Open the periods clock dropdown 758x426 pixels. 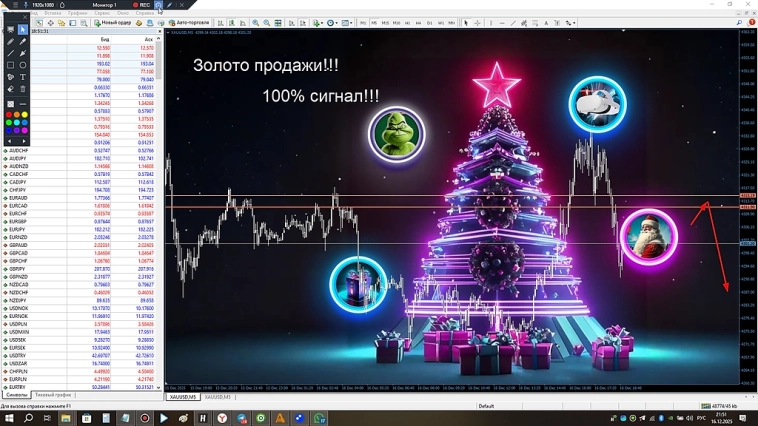[x=331, y=23]
